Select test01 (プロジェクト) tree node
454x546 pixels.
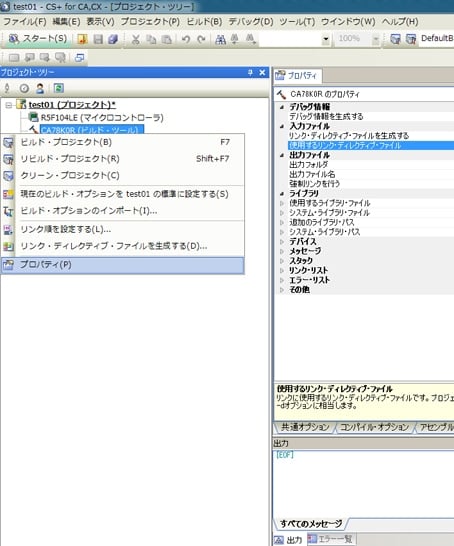point(72,104)
